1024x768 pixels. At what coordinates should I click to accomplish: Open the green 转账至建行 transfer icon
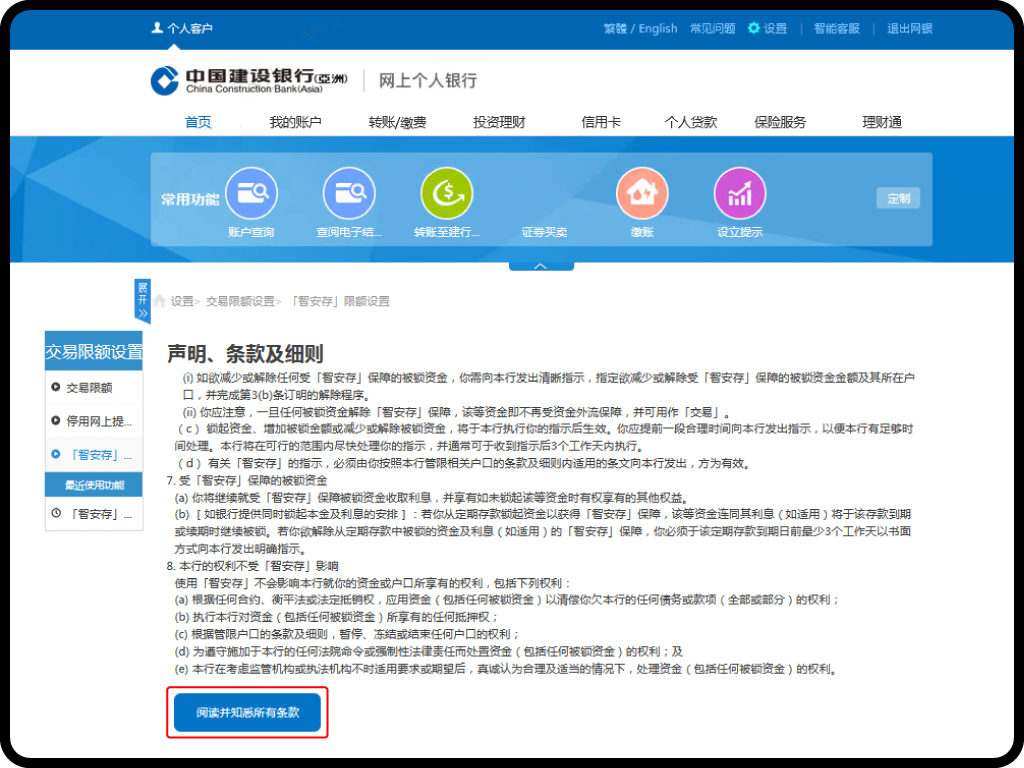click(x=446, y=194)
